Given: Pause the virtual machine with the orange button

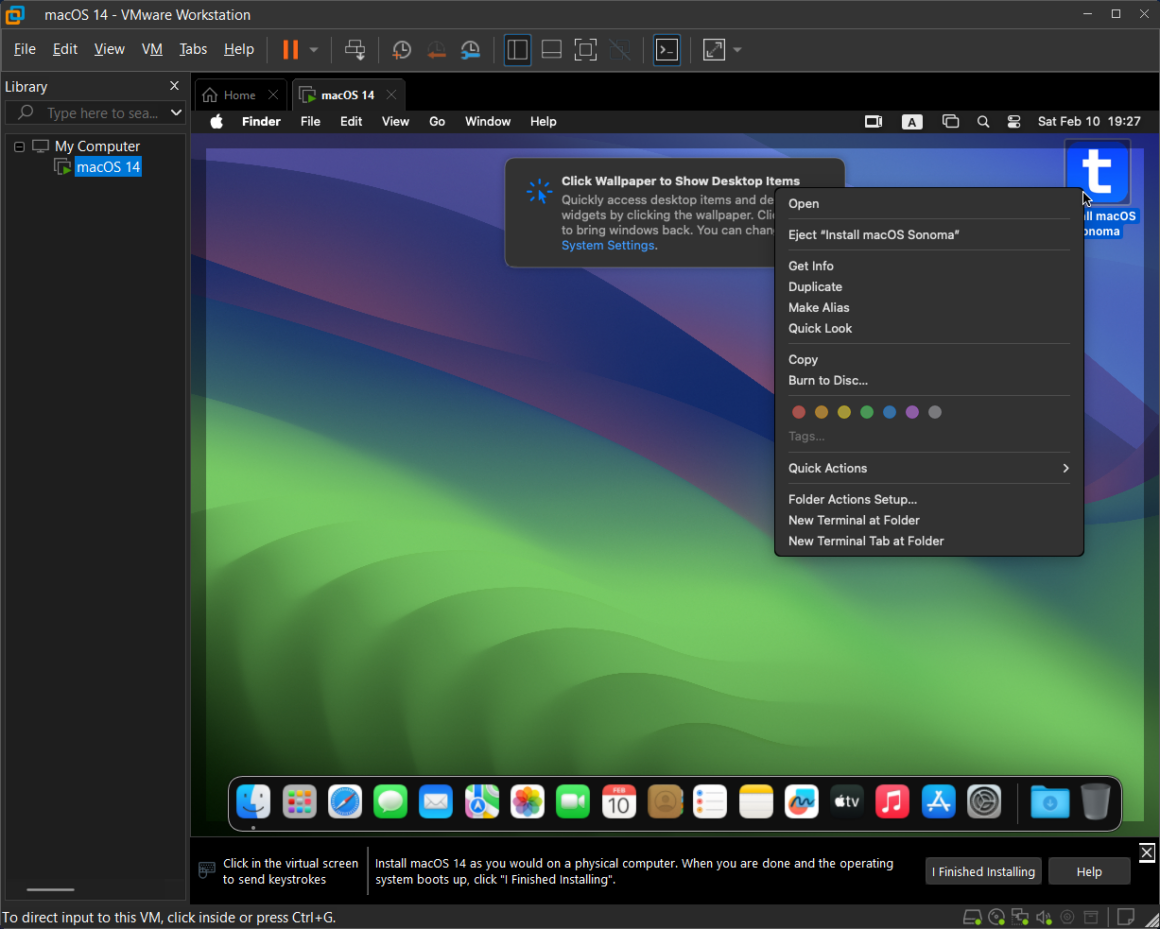Looking at the screenshot, I should (291, 50).
